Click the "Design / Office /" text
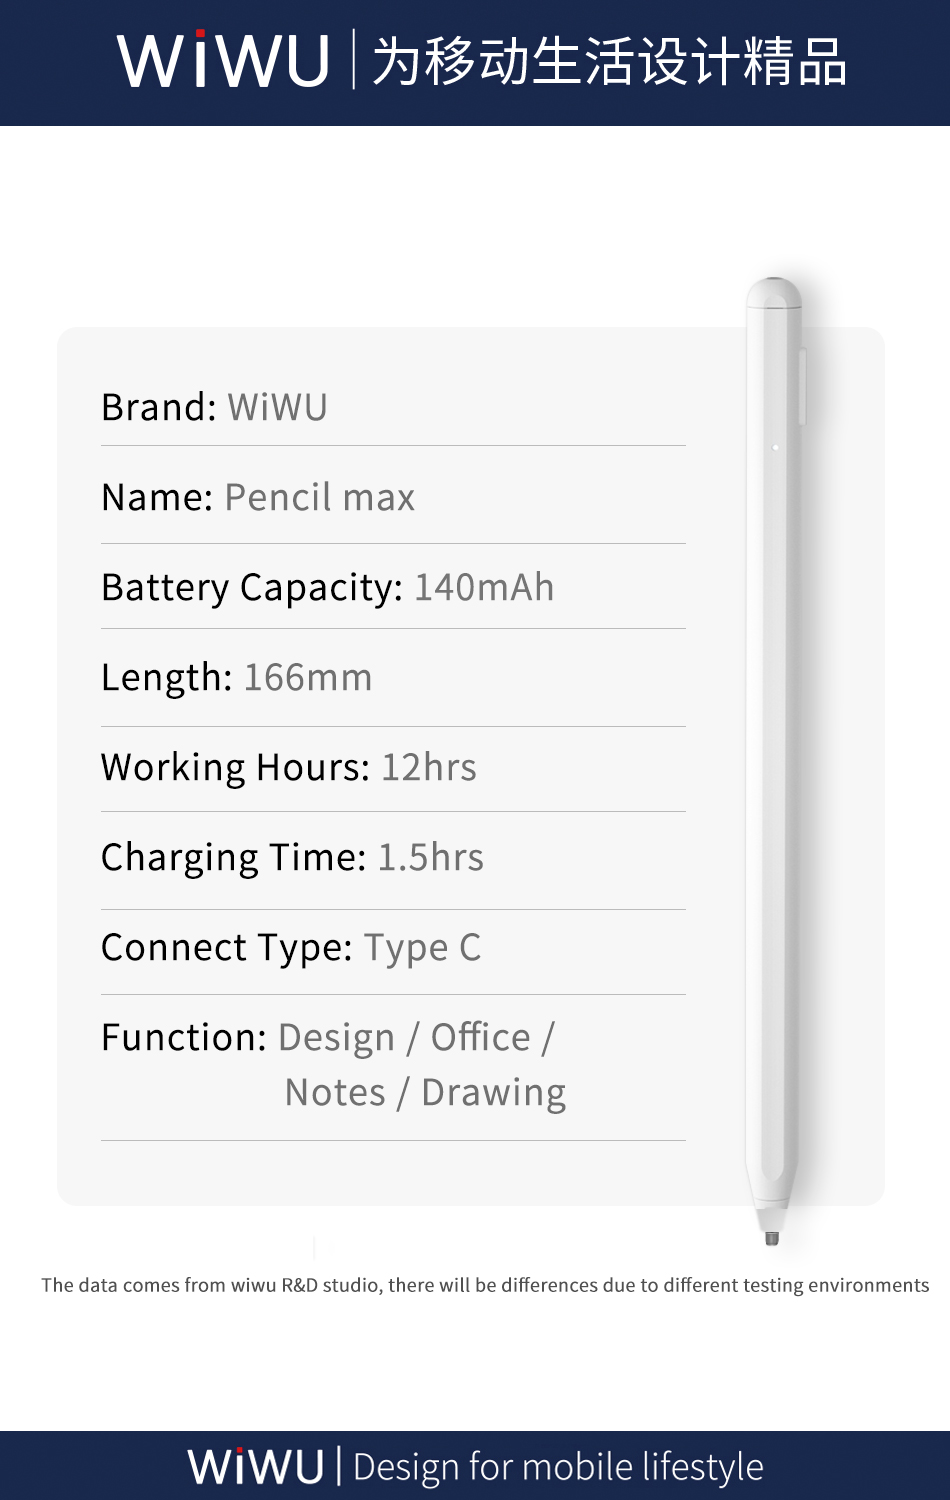The width and height of the screenshot is (950, 1500). (416, 1038)
